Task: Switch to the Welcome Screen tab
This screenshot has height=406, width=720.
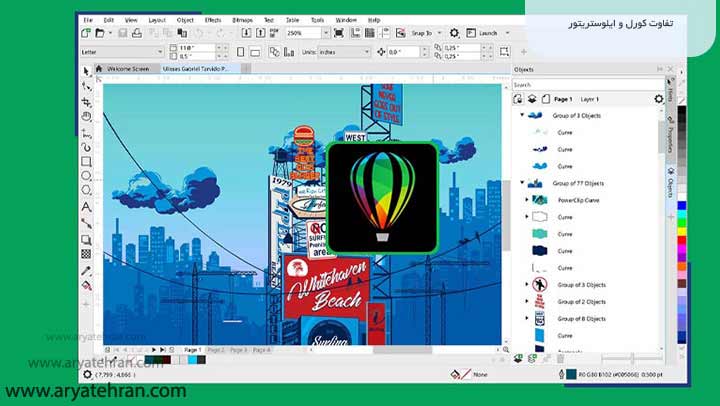Action: tap(127, 69)
